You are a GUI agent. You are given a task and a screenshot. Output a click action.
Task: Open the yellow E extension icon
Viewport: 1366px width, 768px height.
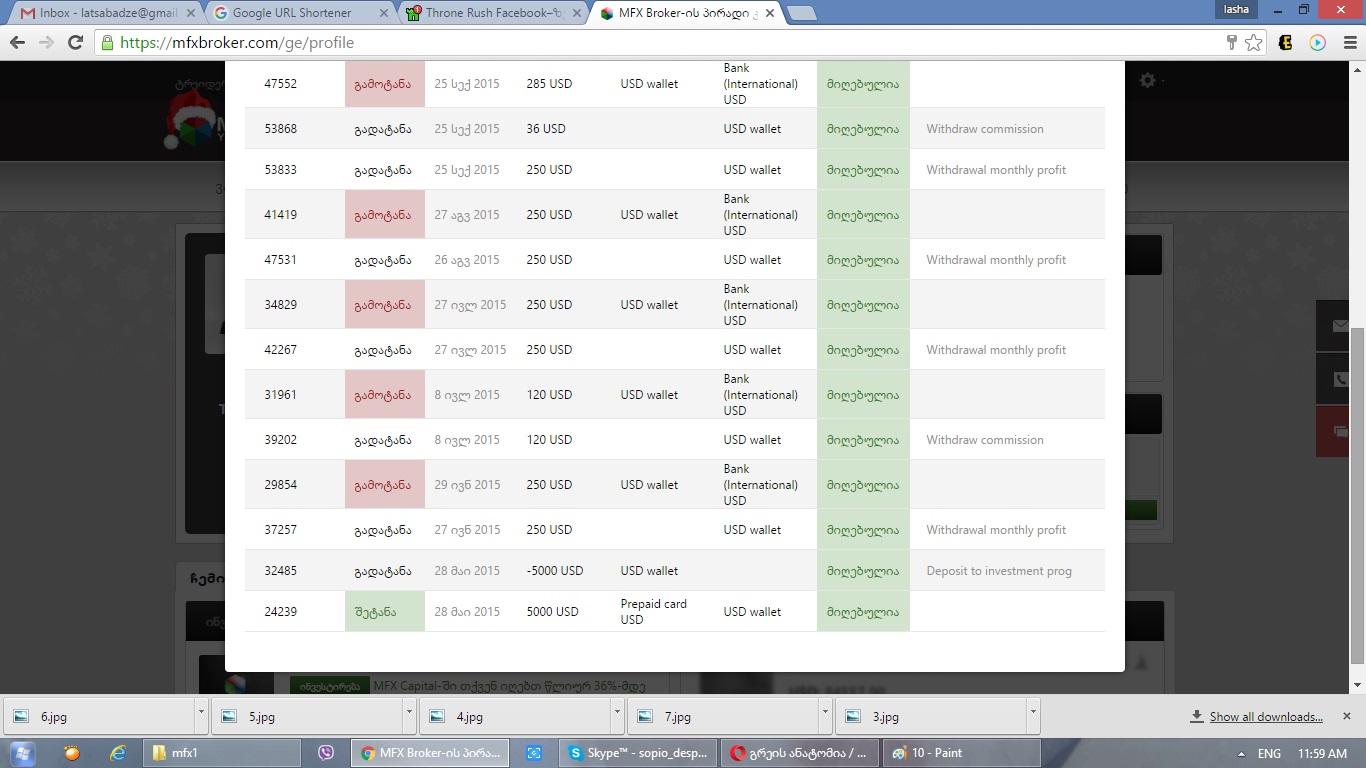click(x=1286, y=43)
